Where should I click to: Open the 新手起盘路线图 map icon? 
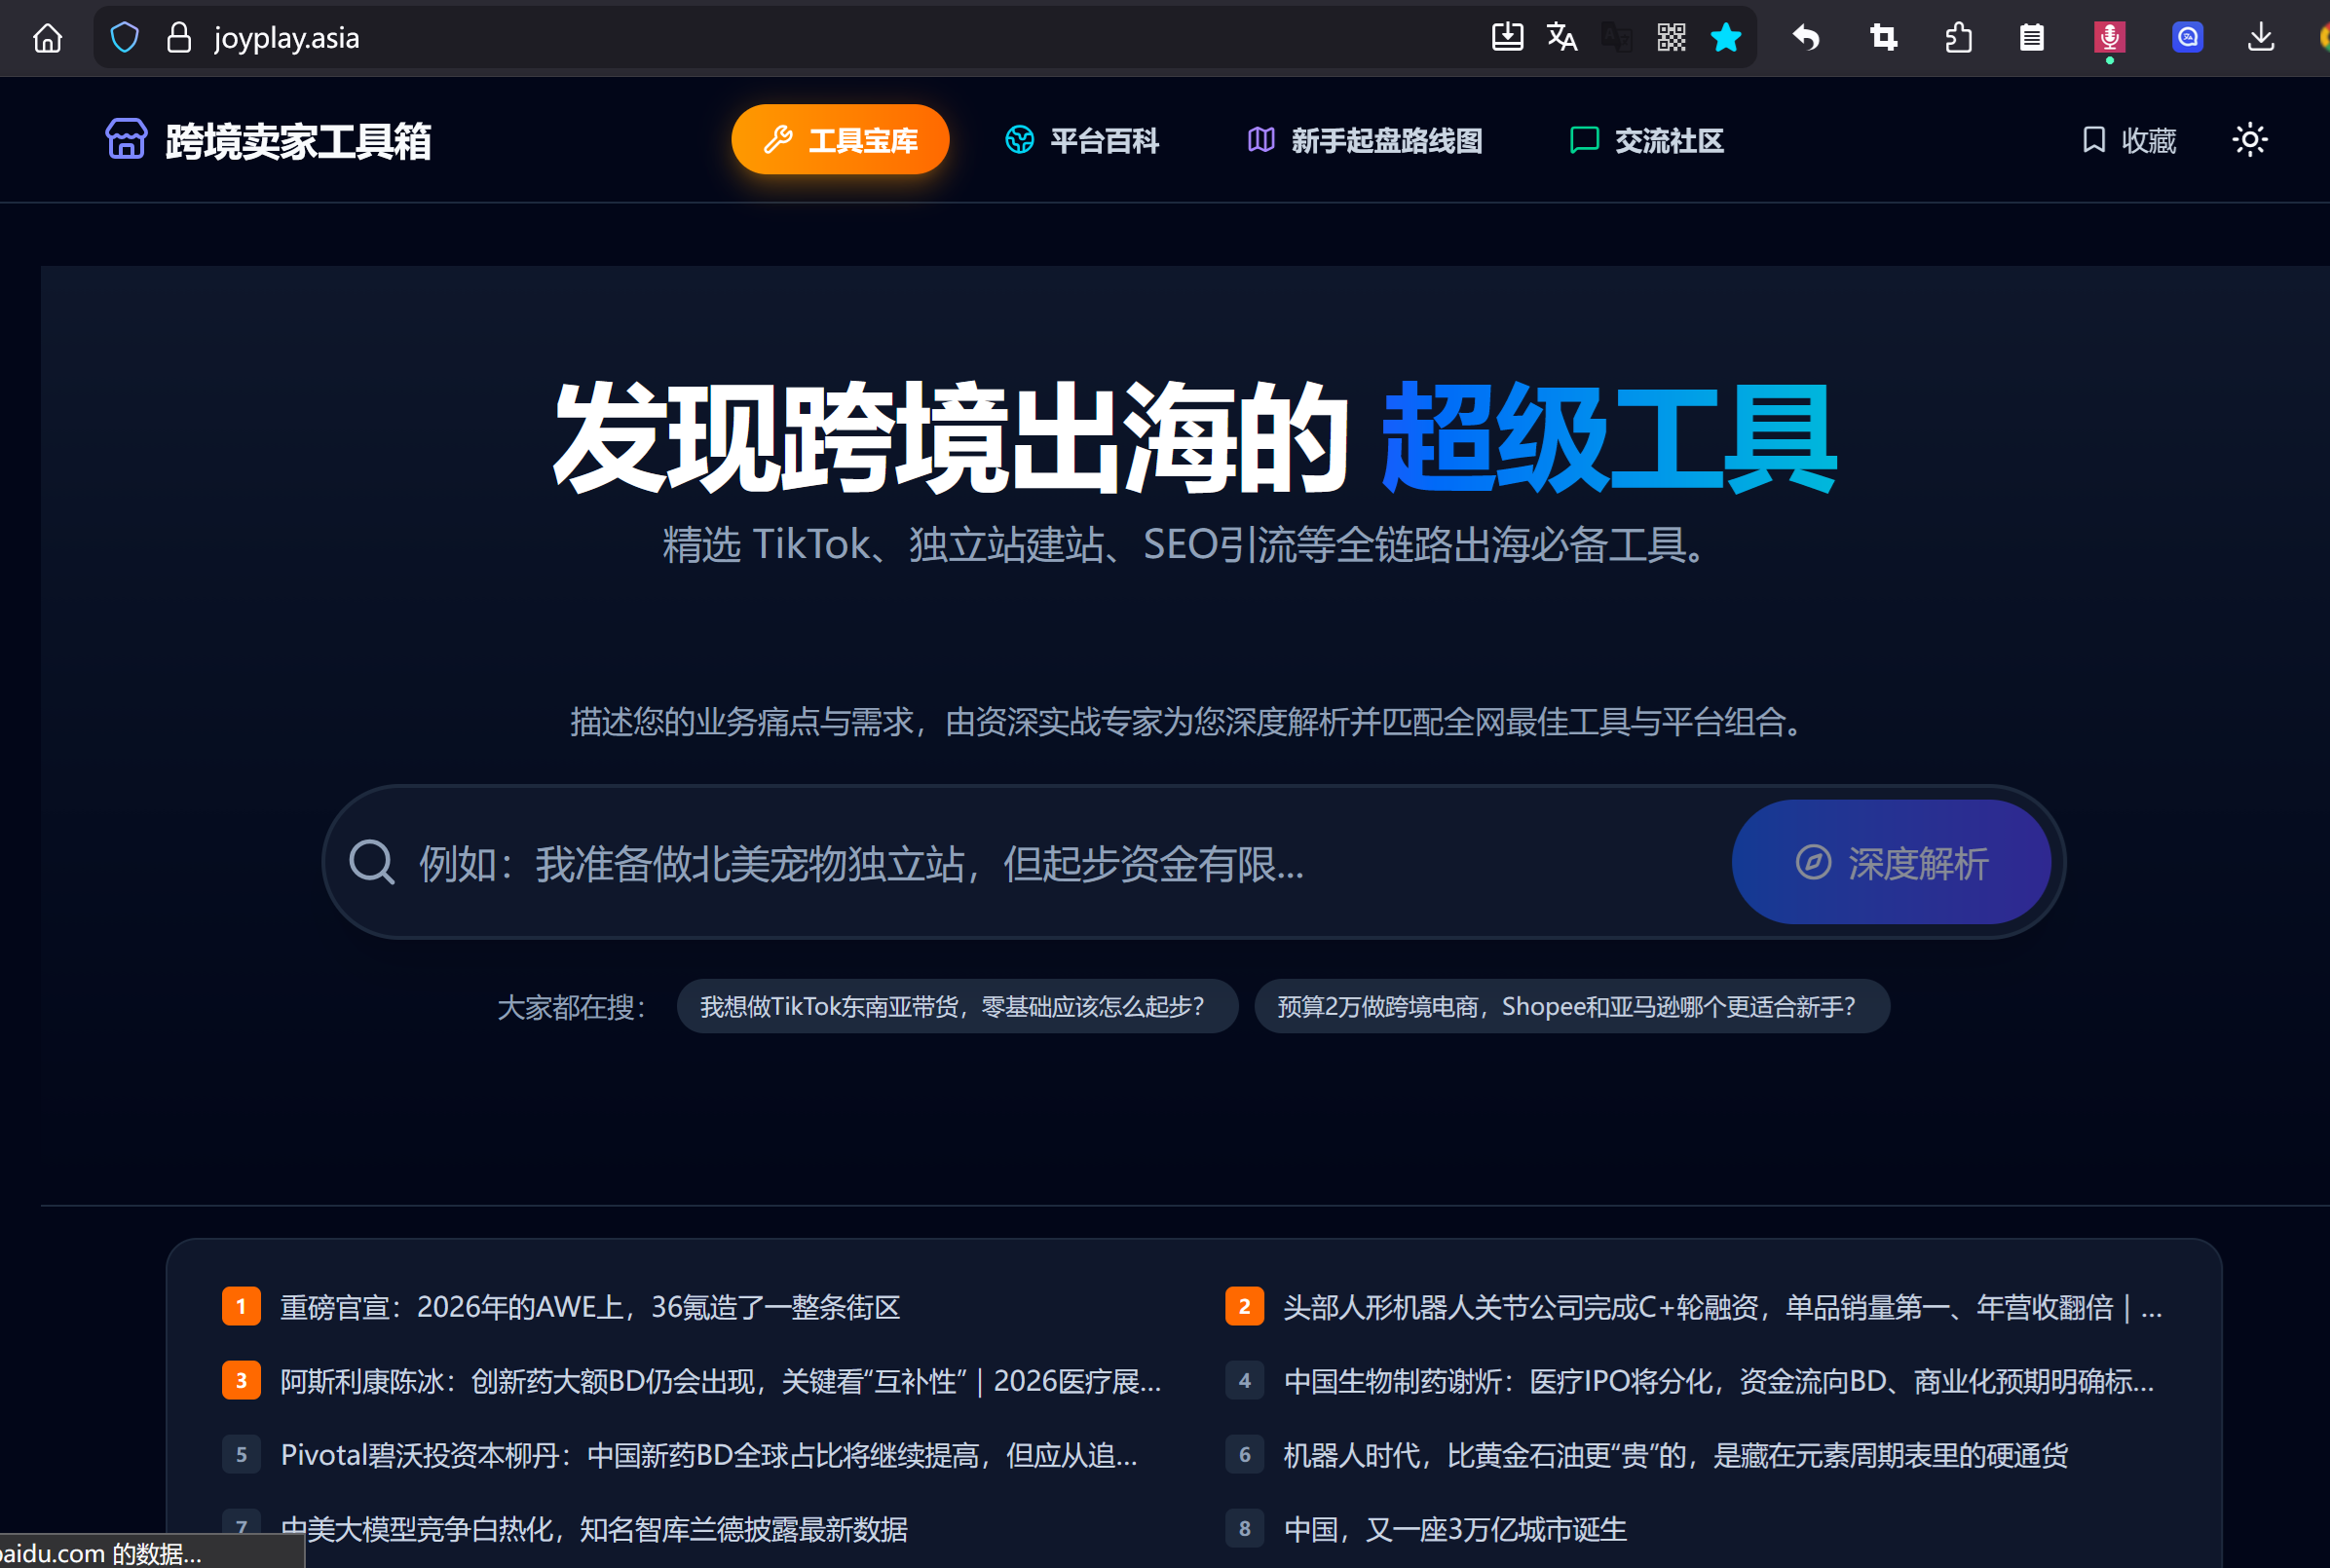tap(1260, 140)
